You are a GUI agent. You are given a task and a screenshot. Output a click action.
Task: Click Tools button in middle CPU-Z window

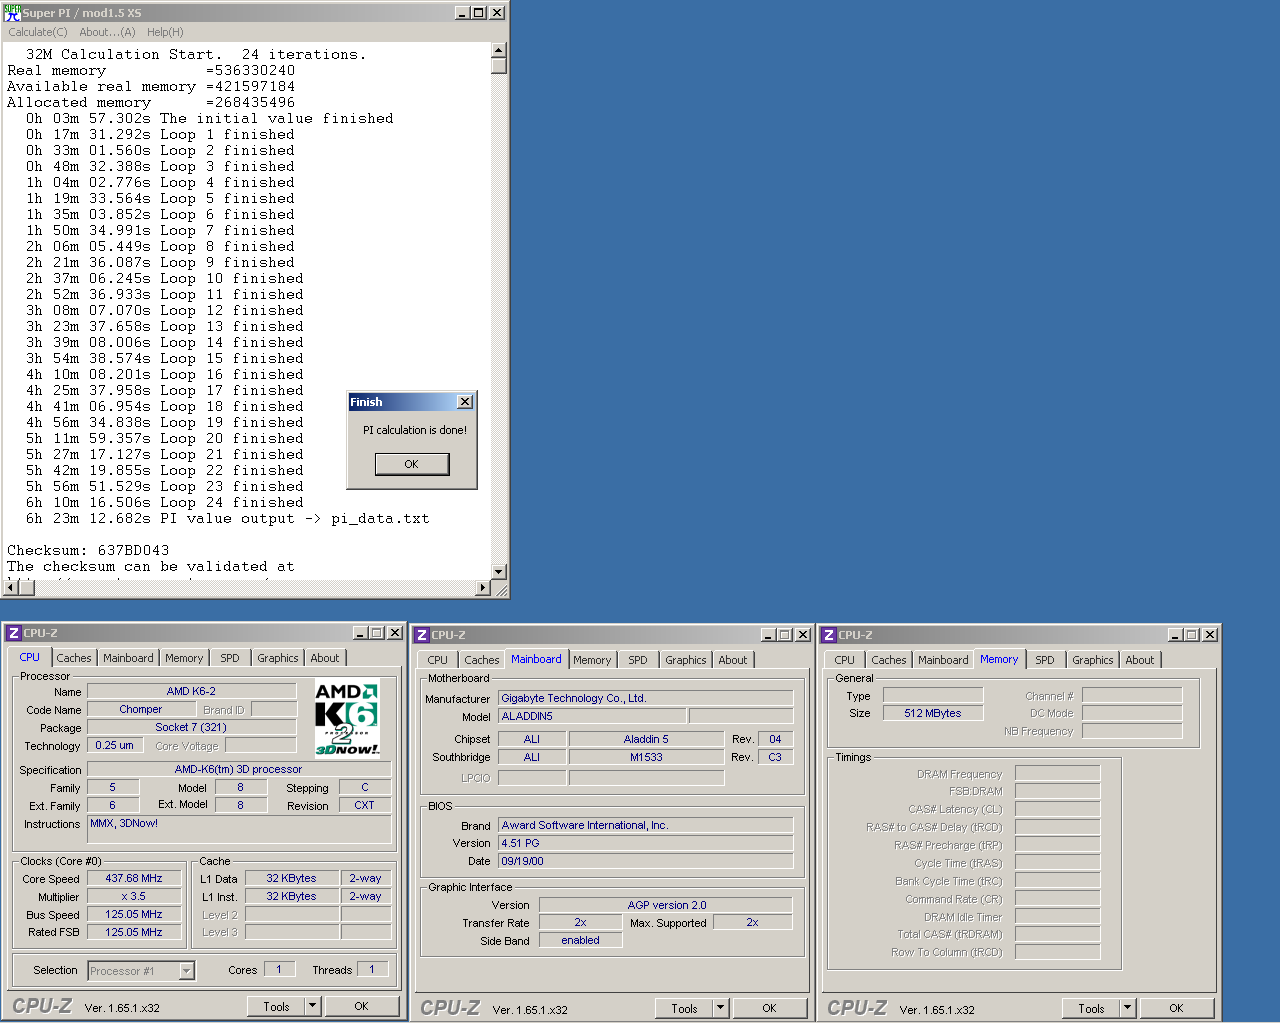[684, 1009]
